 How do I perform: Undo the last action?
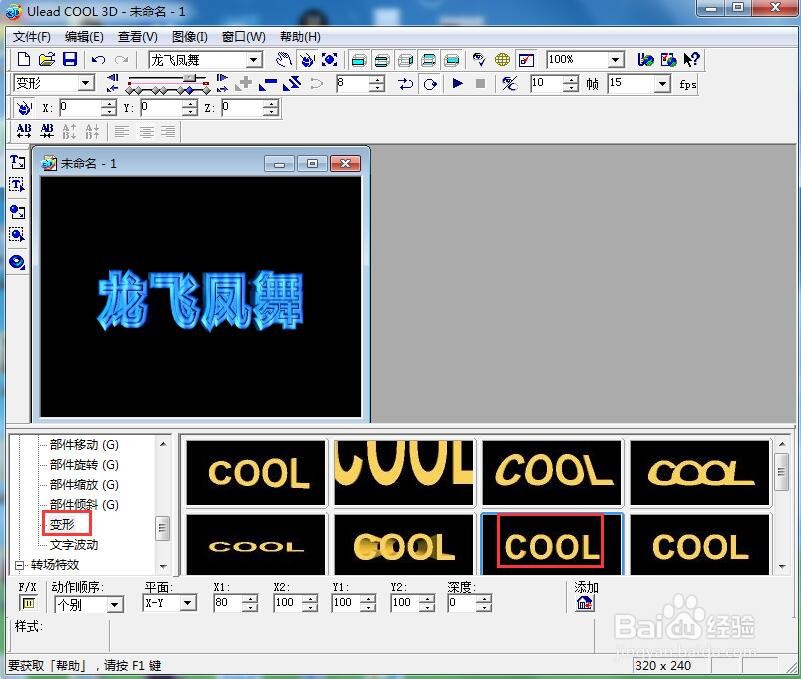98,60
